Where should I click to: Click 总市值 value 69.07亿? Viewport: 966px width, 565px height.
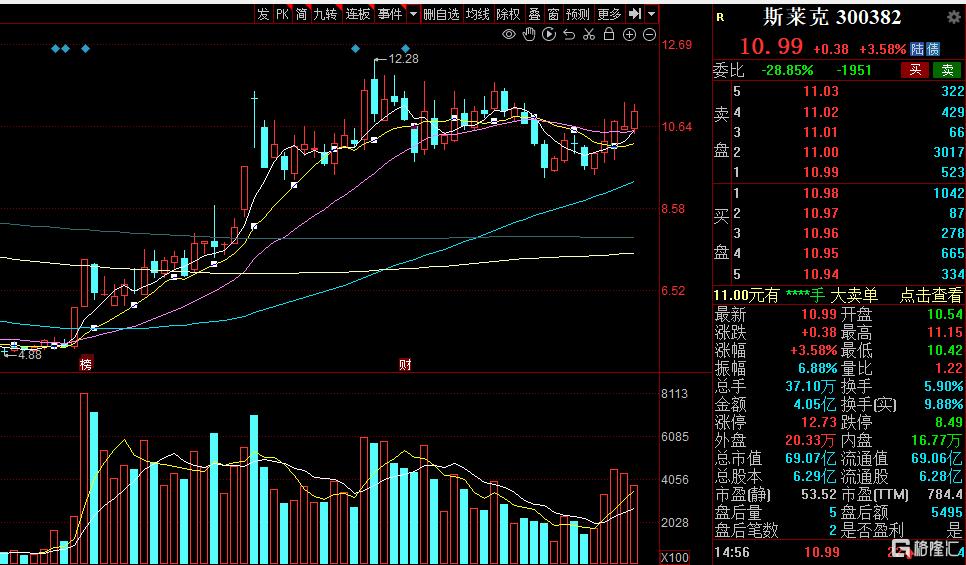point(811,458)
